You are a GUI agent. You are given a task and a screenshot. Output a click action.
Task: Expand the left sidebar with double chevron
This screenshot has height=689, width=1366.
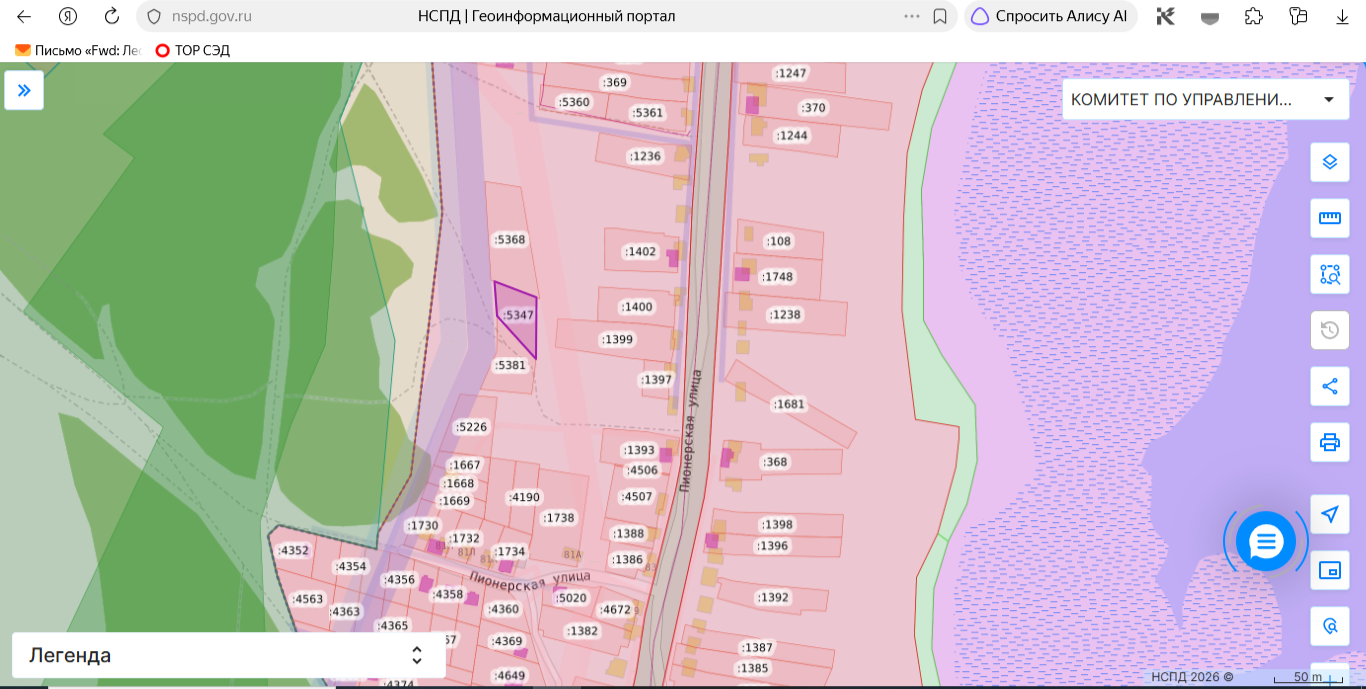[x=24, y=90]
